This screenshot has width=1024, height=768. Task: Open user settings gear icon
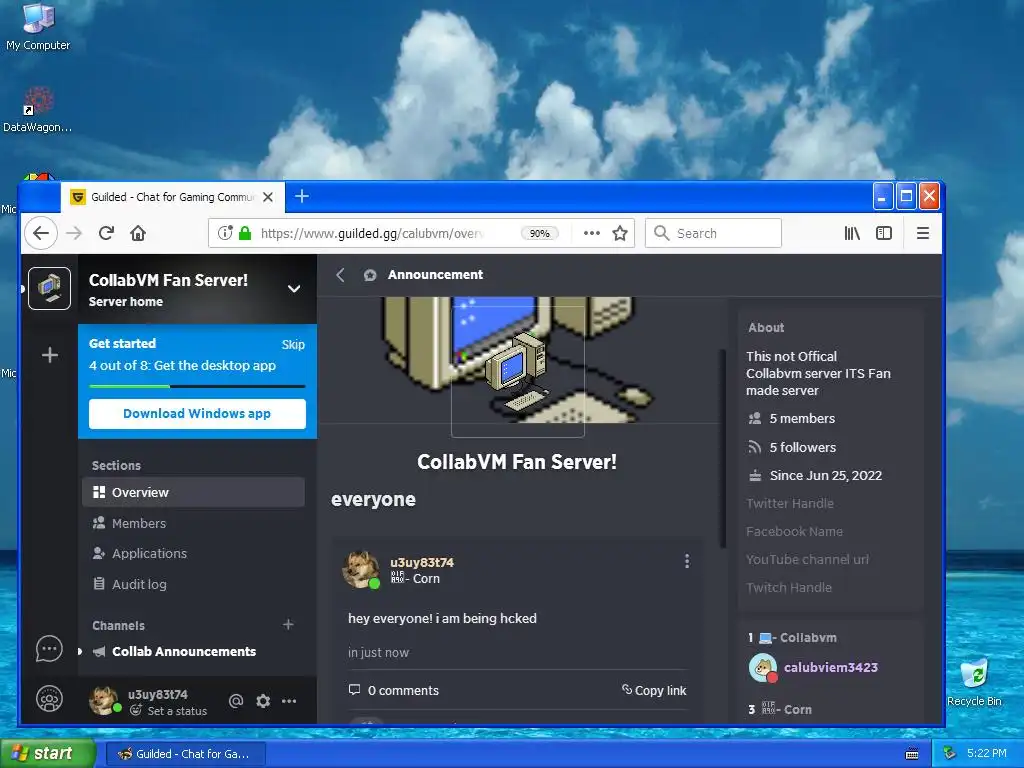(263, 701)
